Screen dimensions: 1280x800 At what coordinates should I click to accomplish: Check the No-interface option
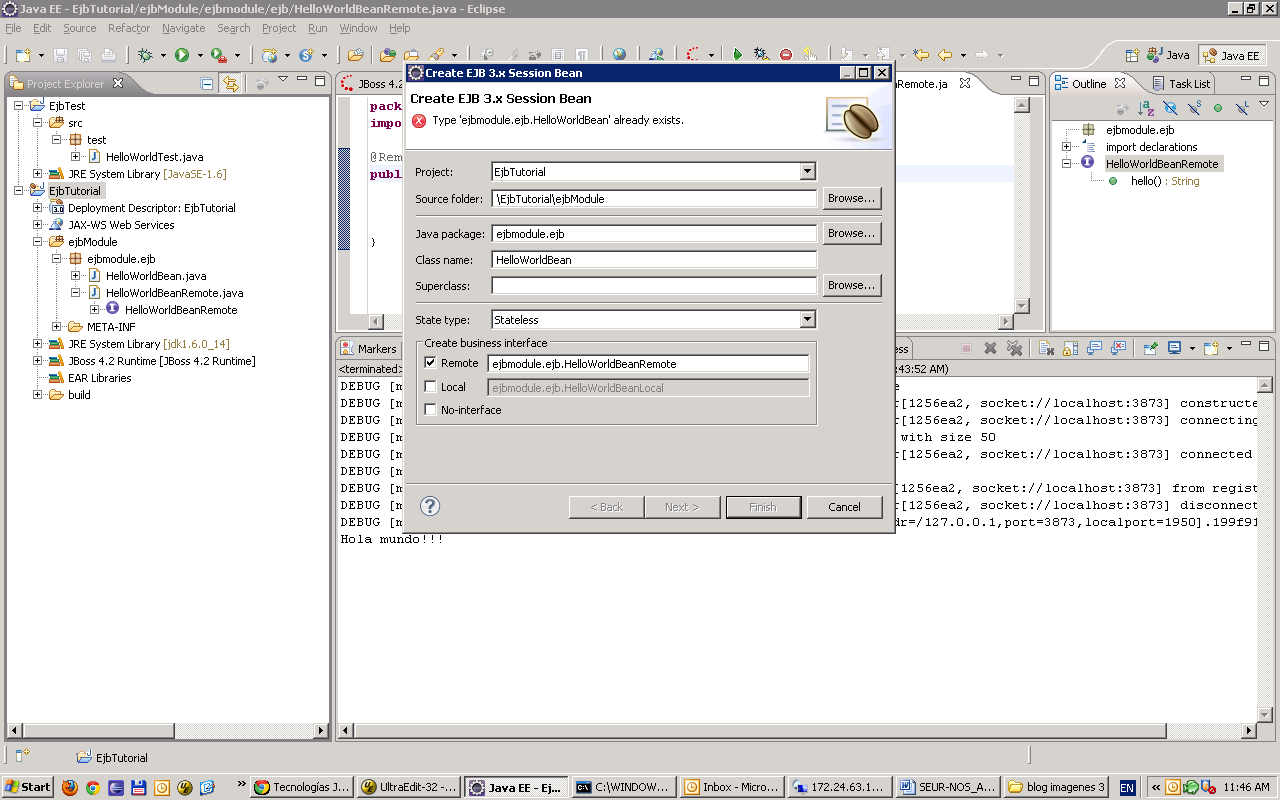[430, 409]
